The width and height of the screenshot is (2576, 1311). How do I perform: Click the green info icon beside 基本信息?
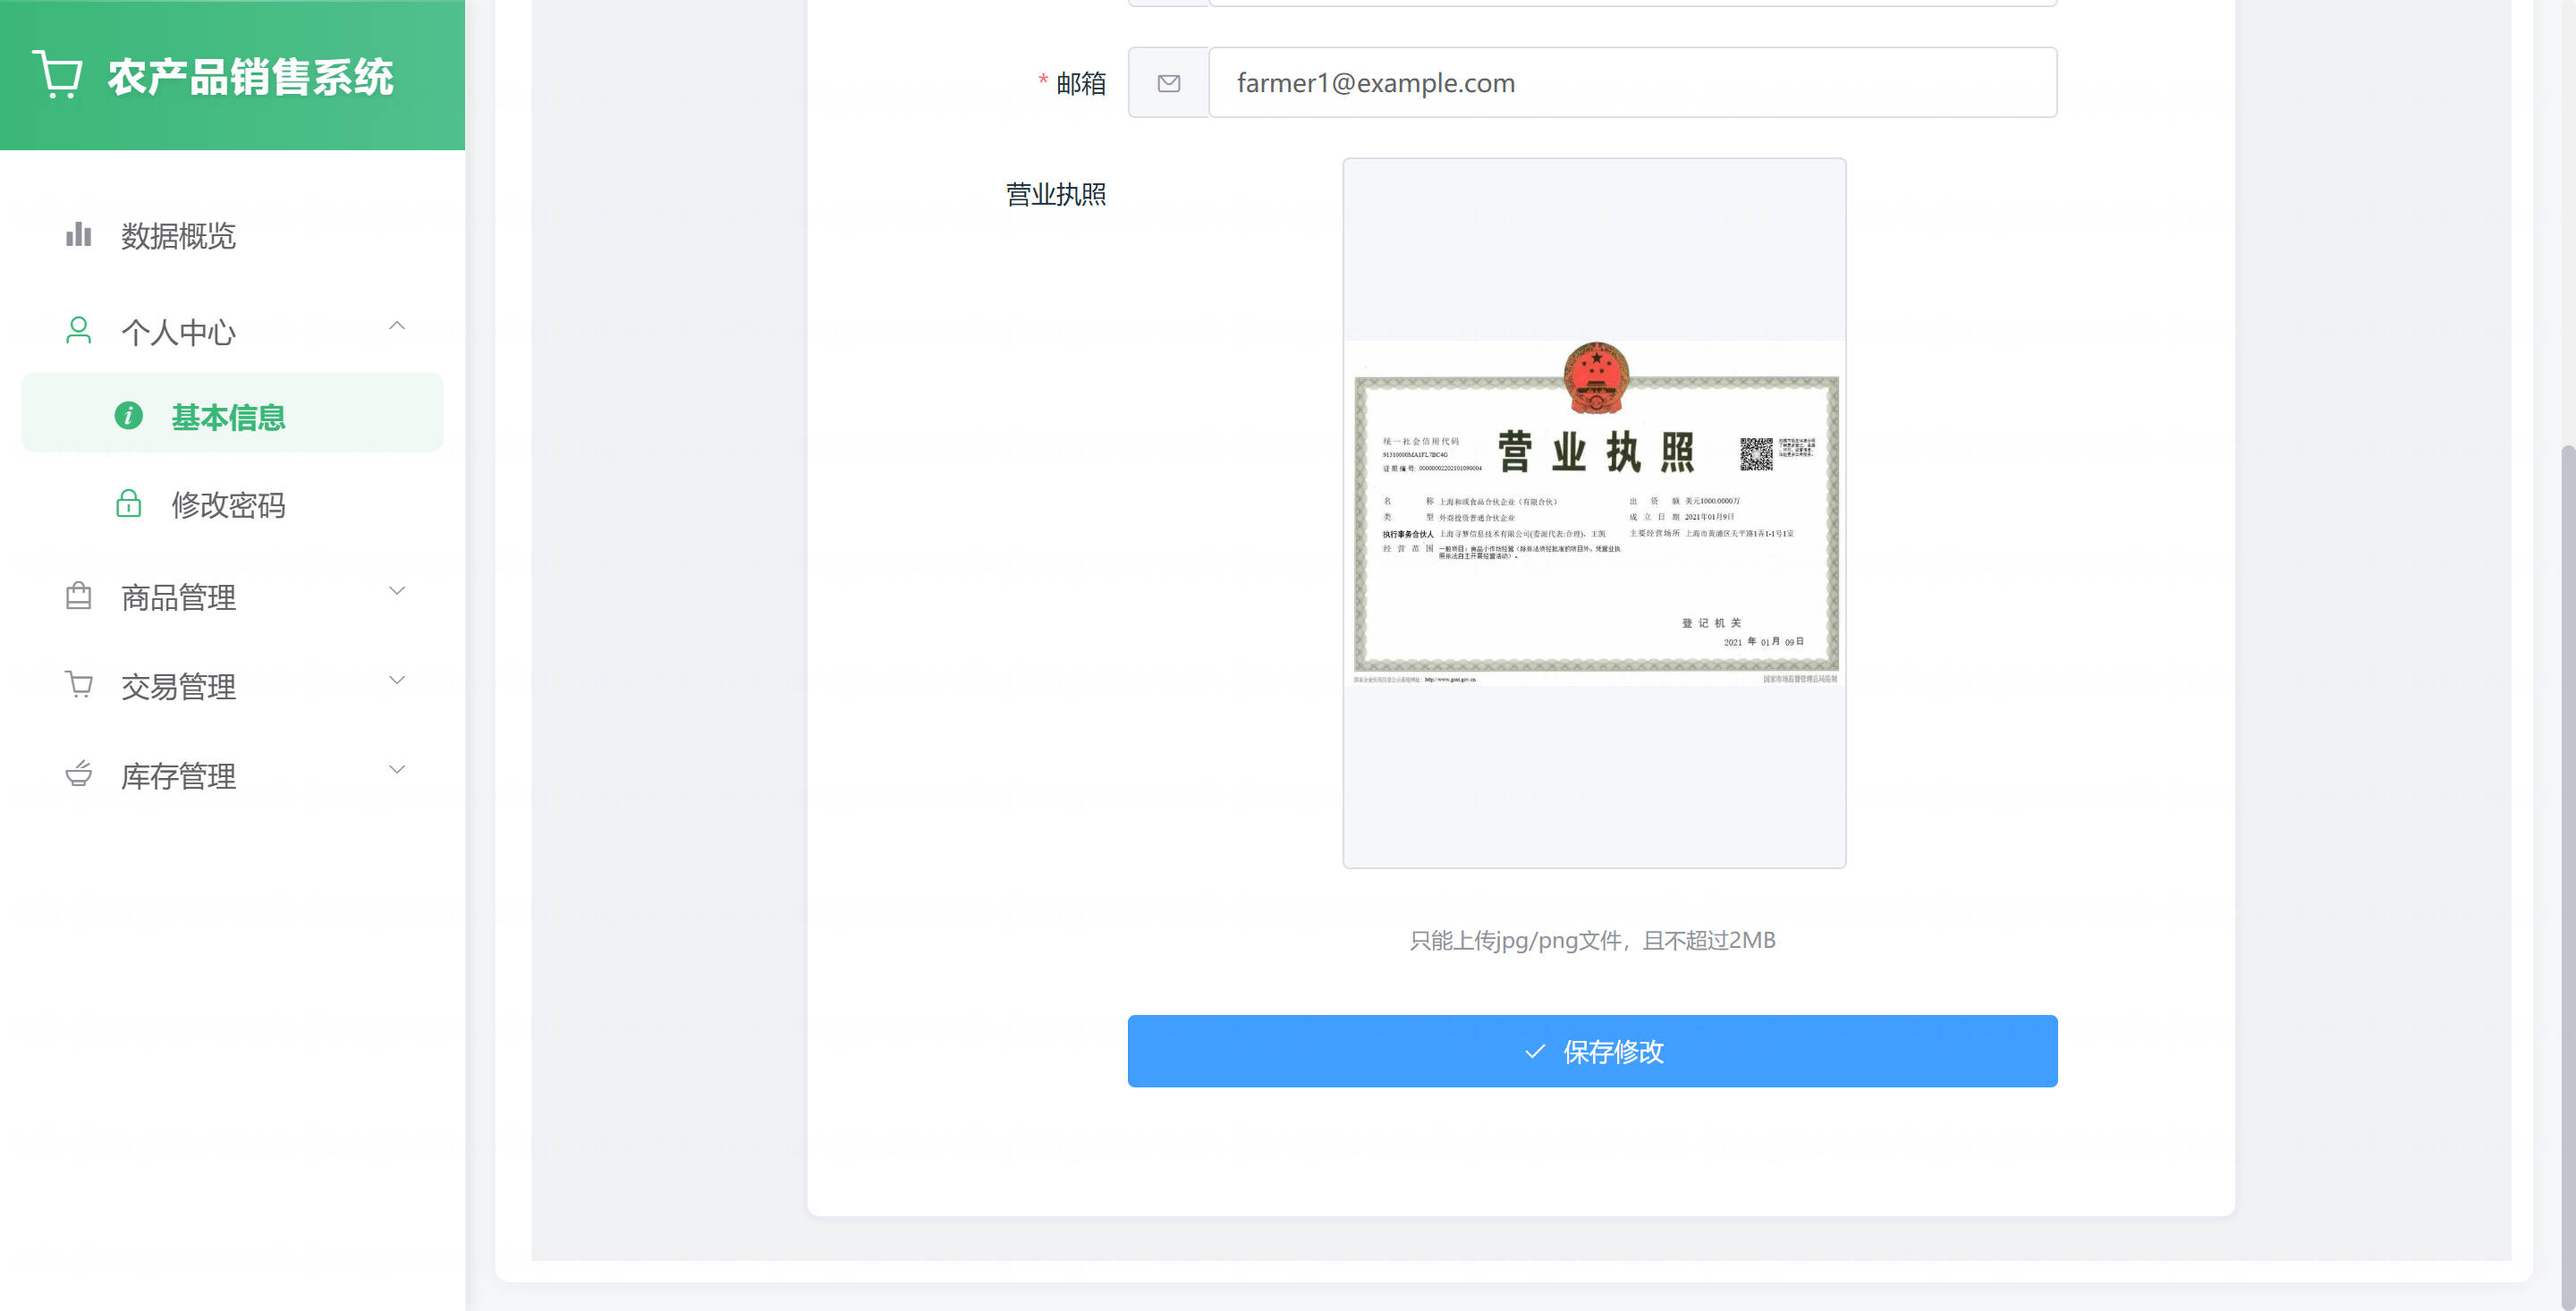[x=128, y=415]
